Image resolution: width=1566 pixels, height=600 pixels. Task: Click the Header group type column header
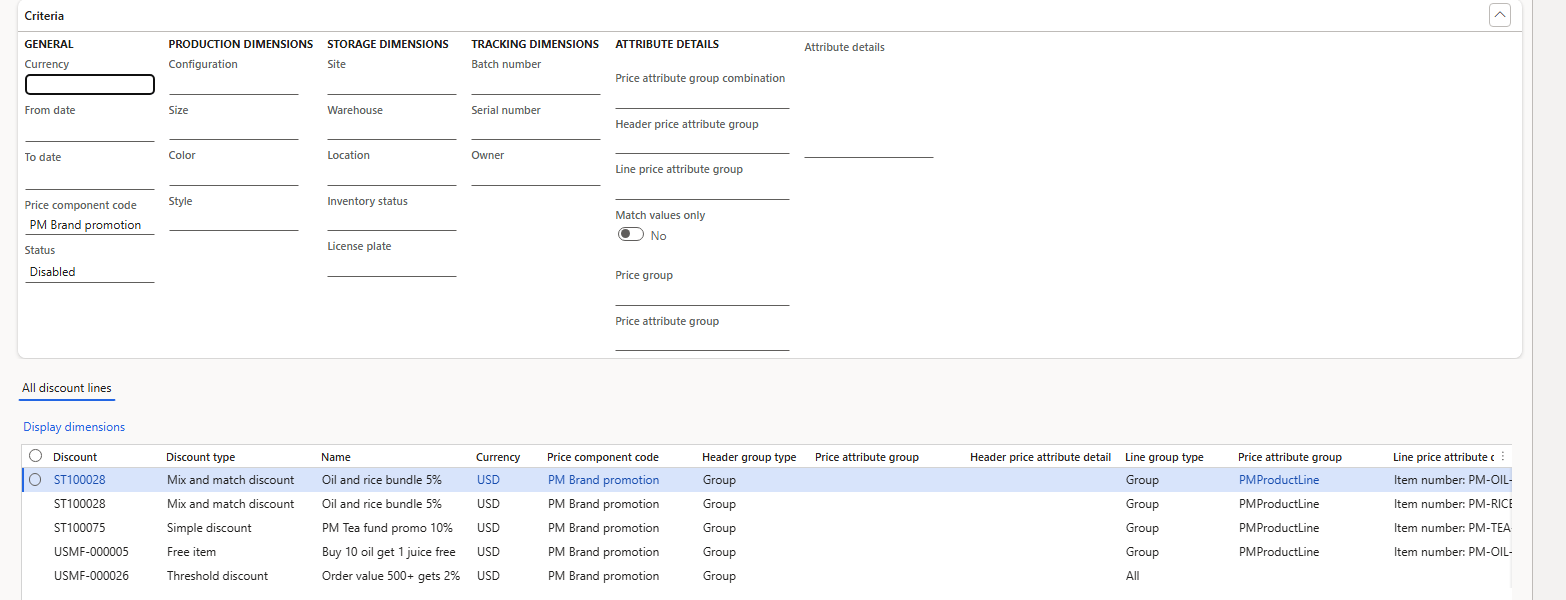tap(749, 457)
